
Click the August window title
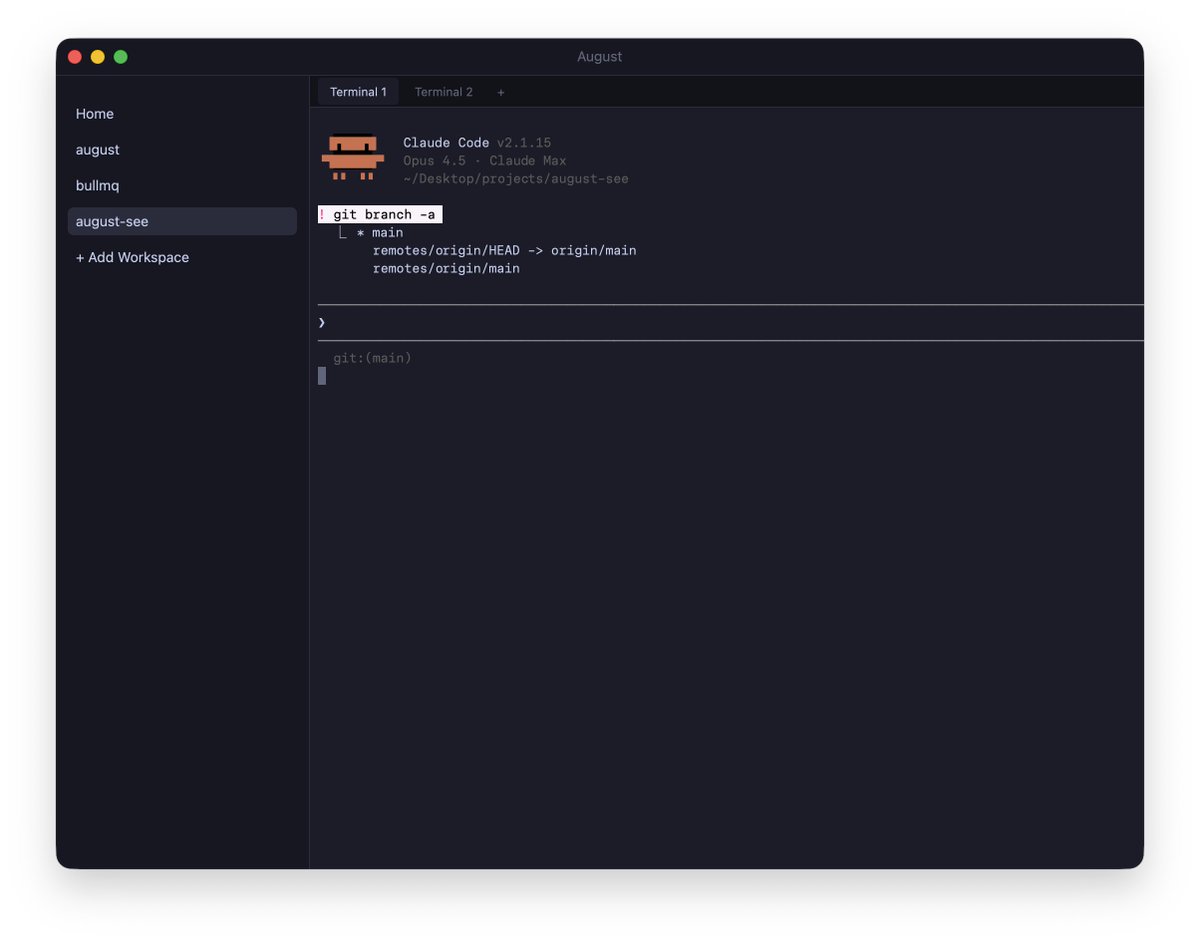click(600, 57)
